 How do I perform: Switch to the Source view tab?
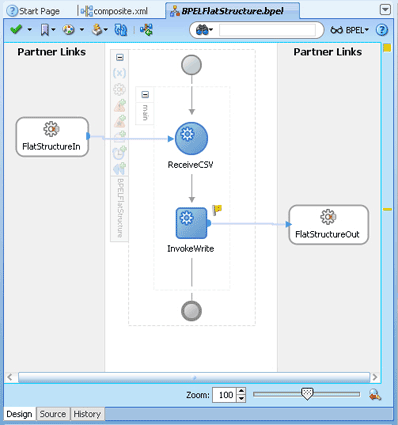click(53, 414)
